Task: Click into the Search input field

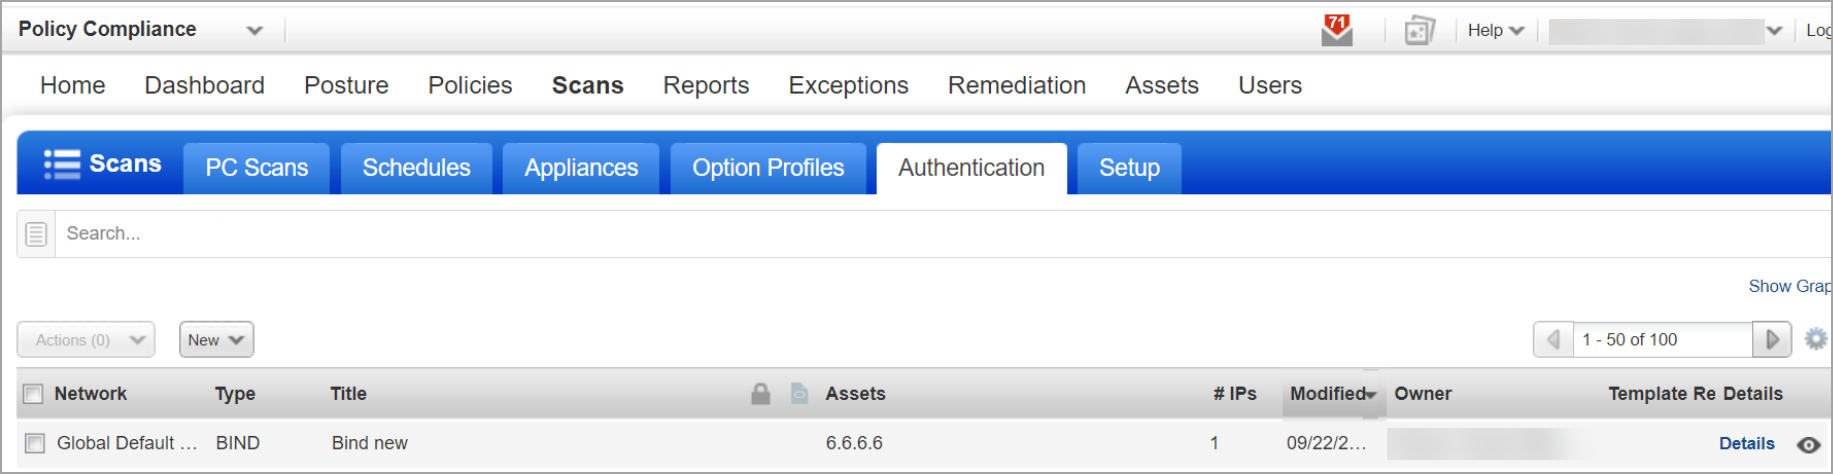Action: (x=940, y=234)
